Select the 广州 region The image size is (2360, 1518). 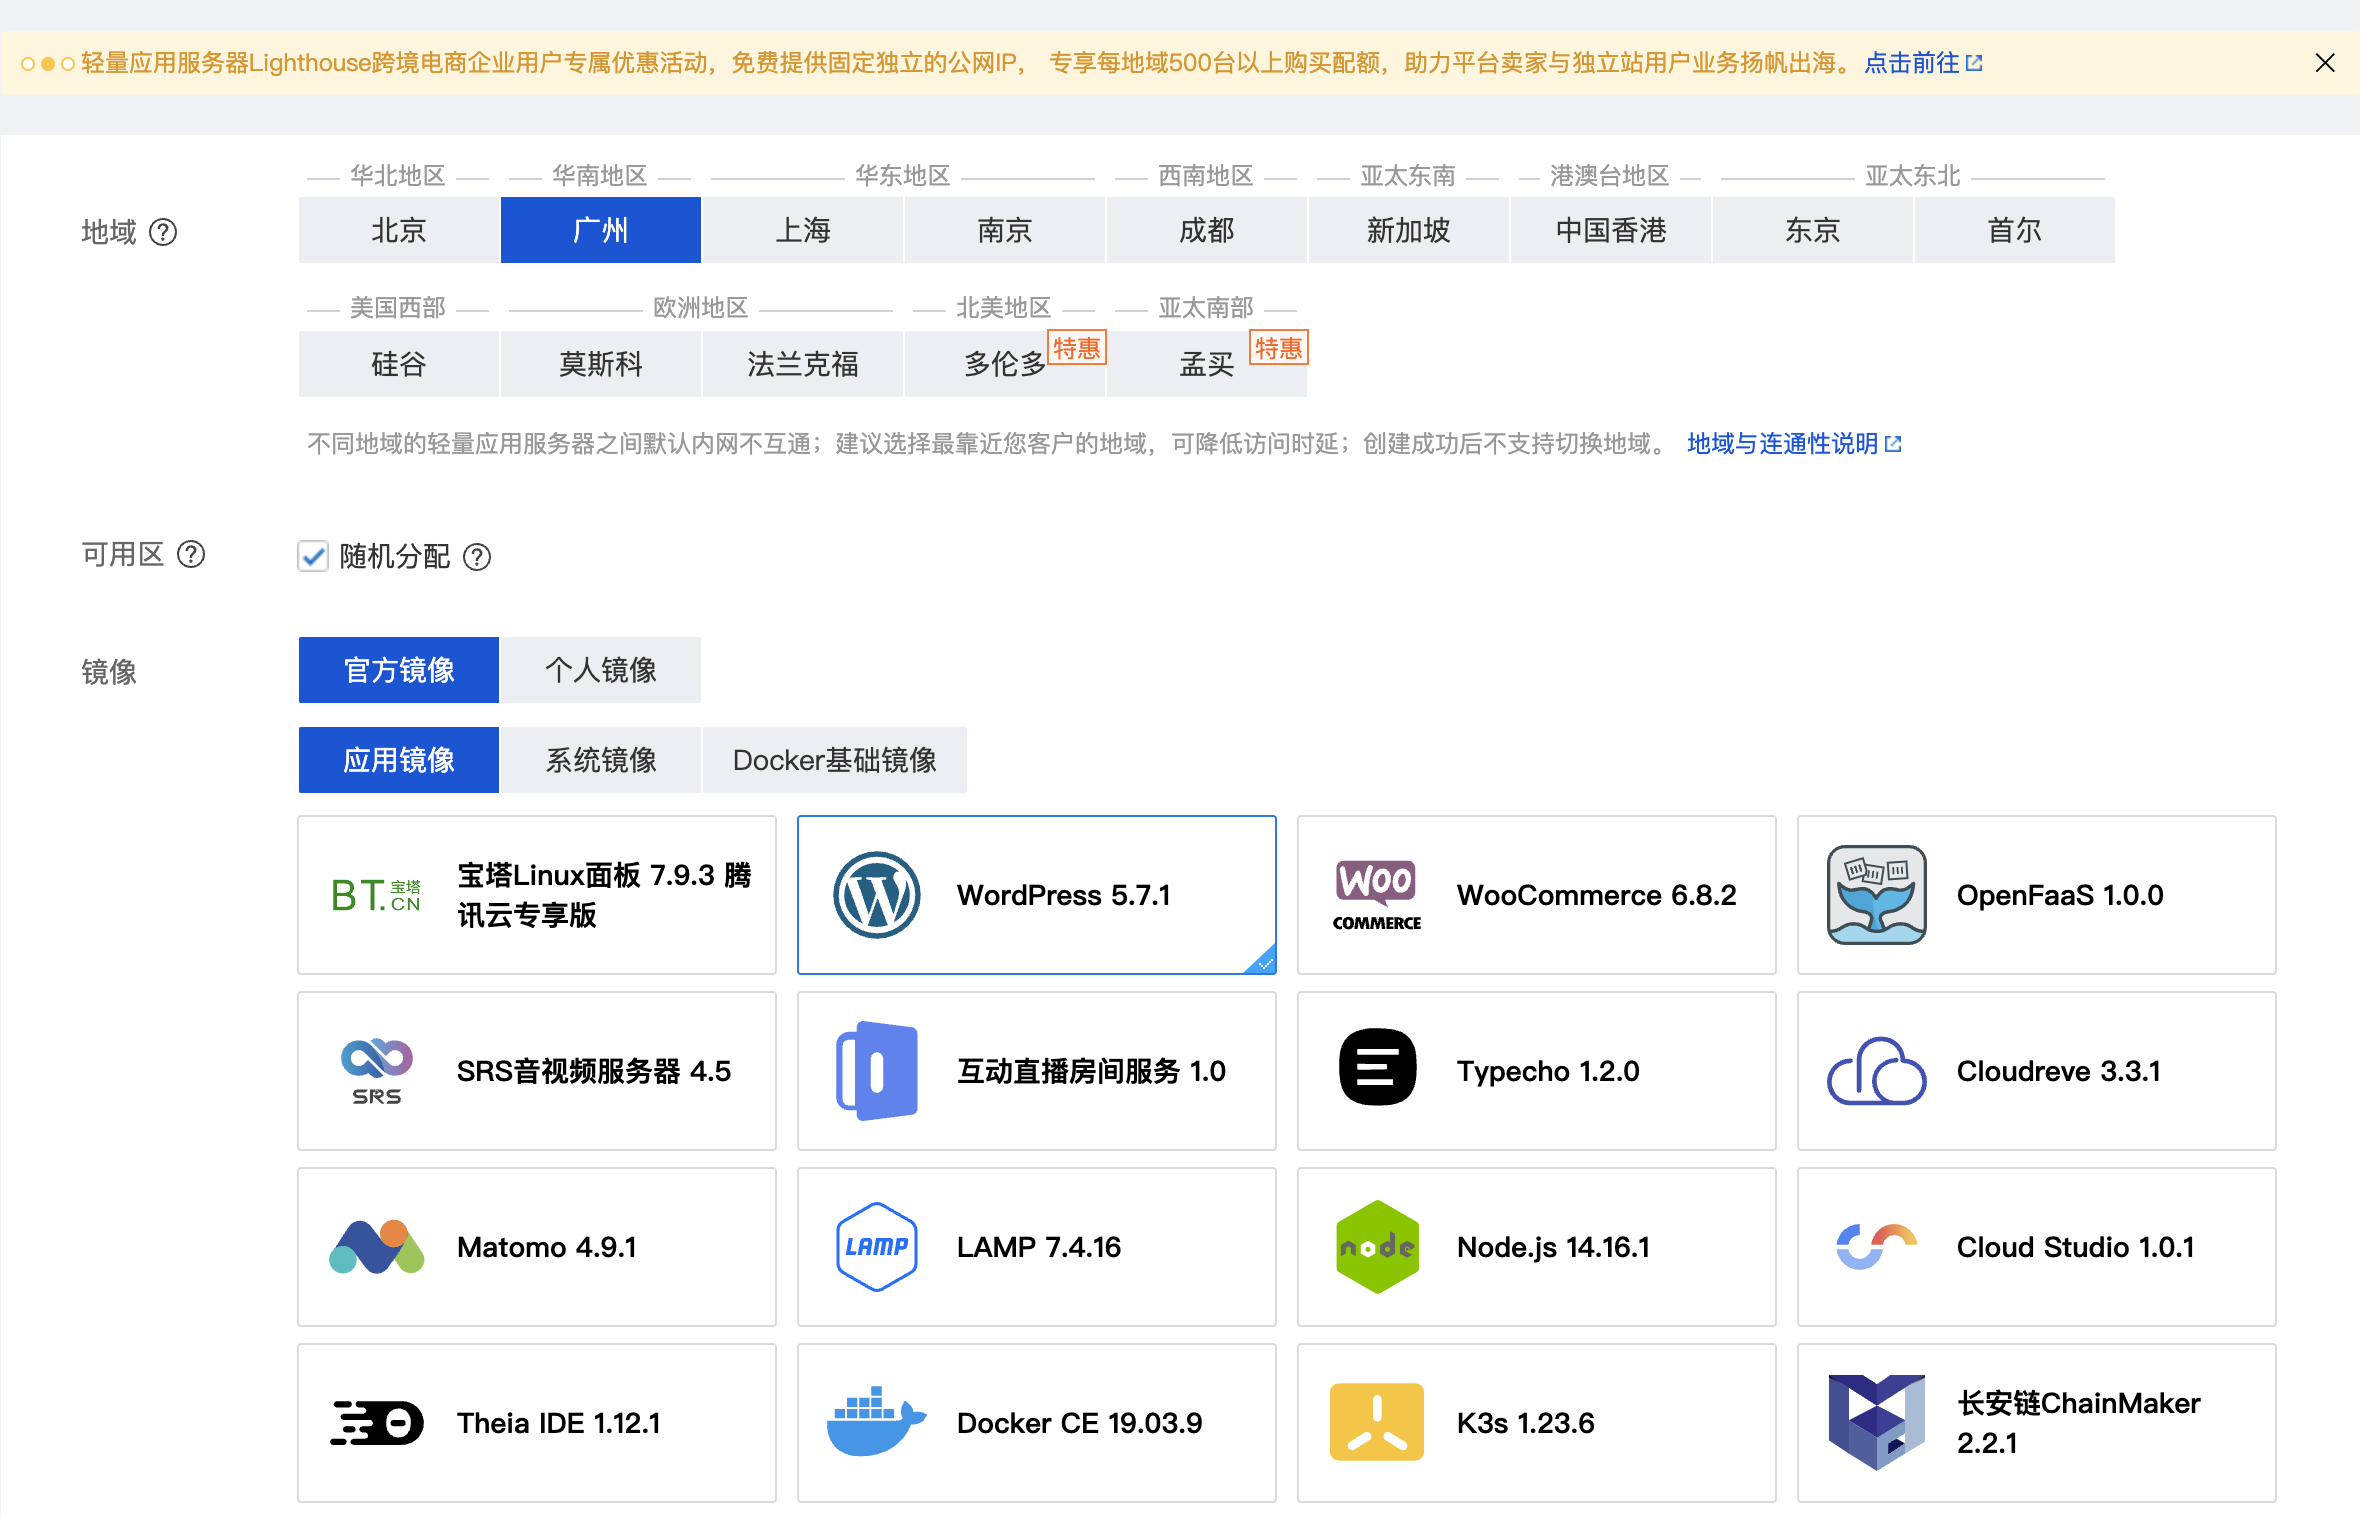click(x=601, y=230)
